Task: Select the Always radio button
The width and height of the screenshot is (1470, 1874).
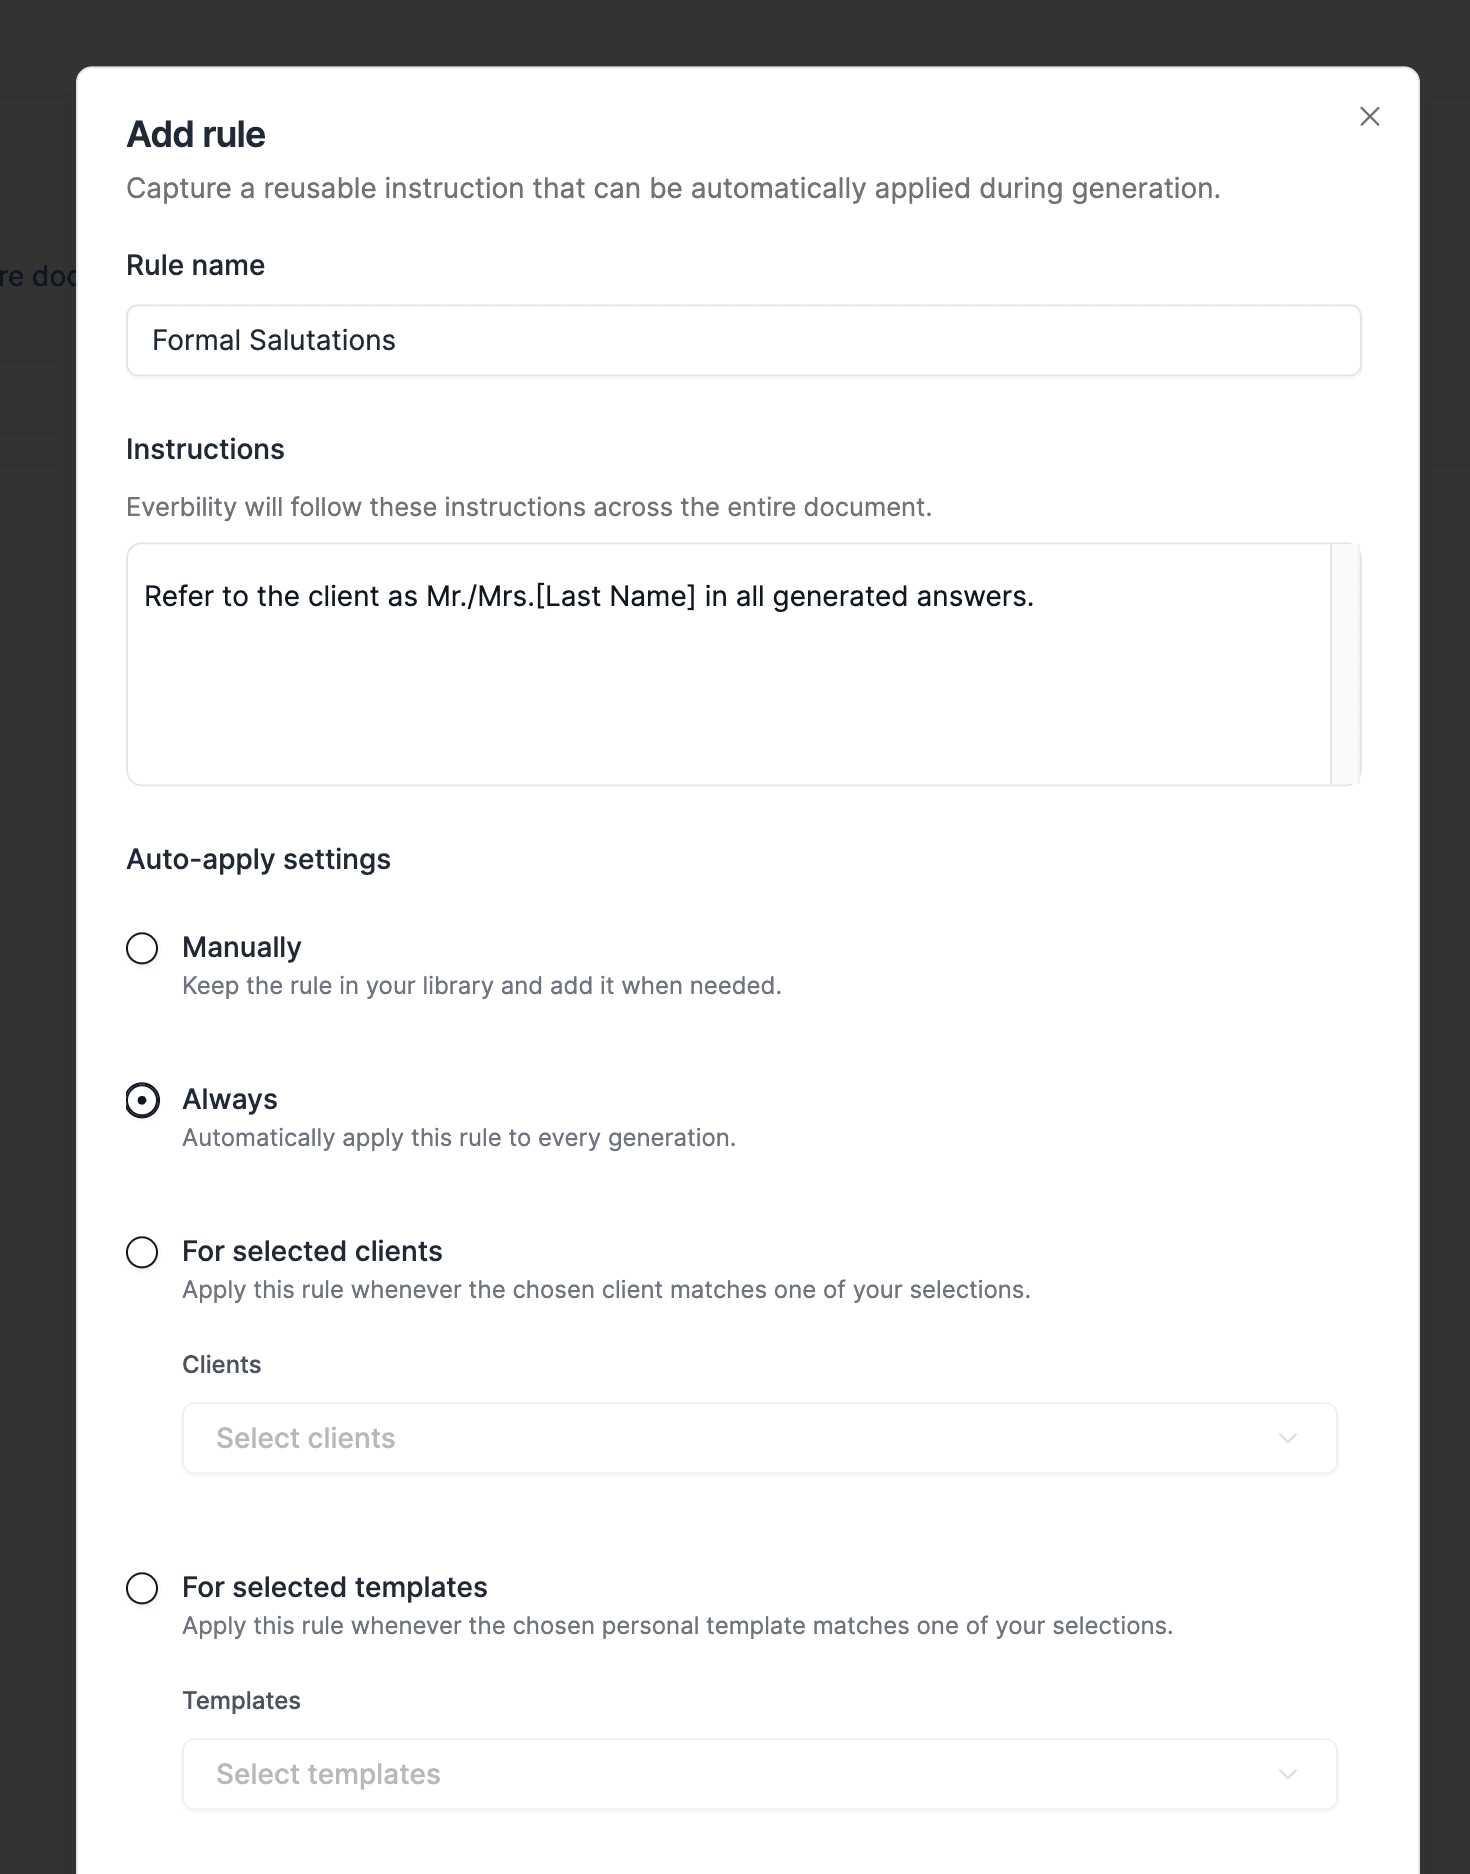Action: pyautogui.click(x=142, y=1100)
